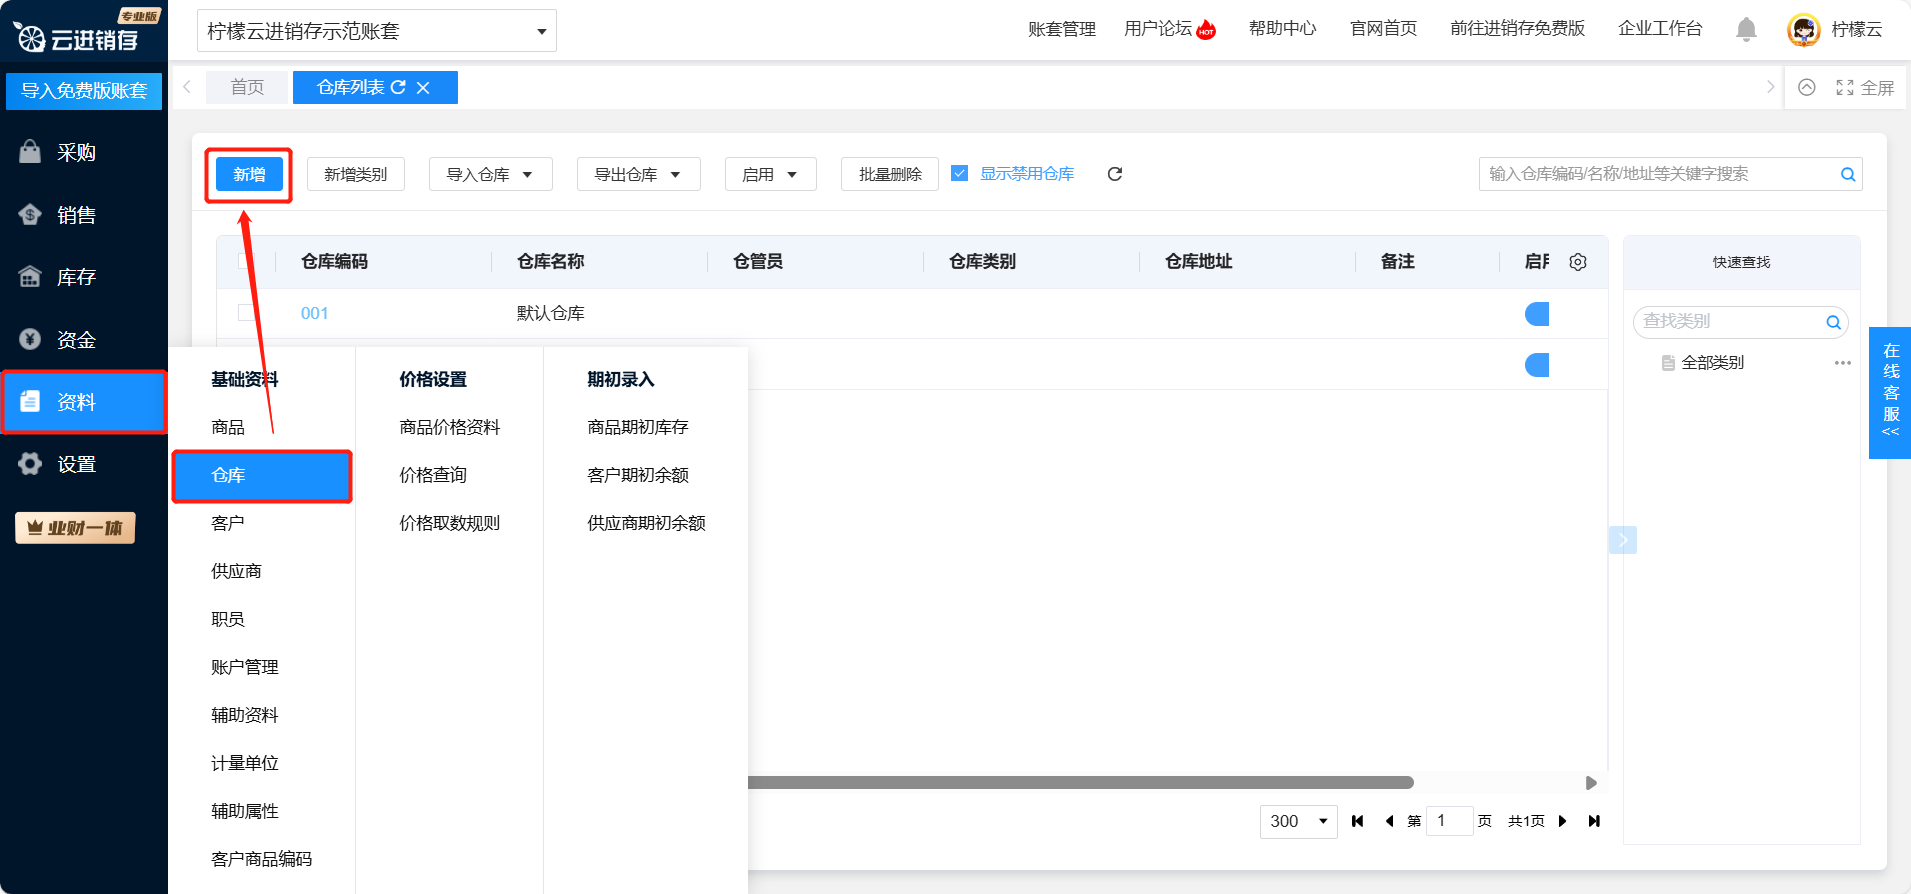This screenshot has width=1911, height=894.
Task: Go to the last page
Action: [1594, 821]
